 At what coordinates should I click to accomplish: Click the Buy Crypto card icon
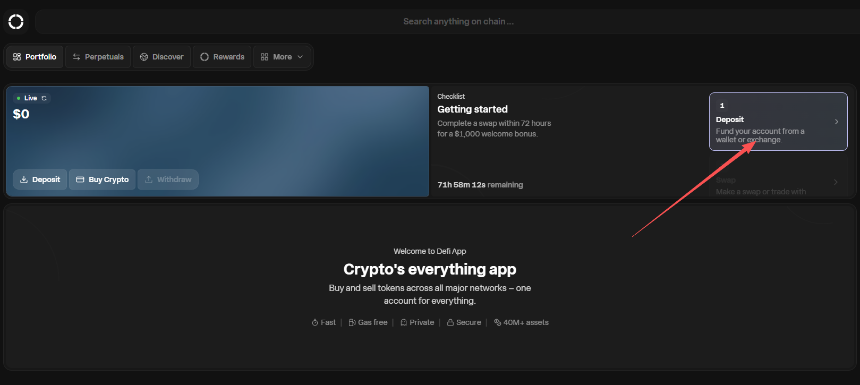pyautogui.click(x=80, y=179)
